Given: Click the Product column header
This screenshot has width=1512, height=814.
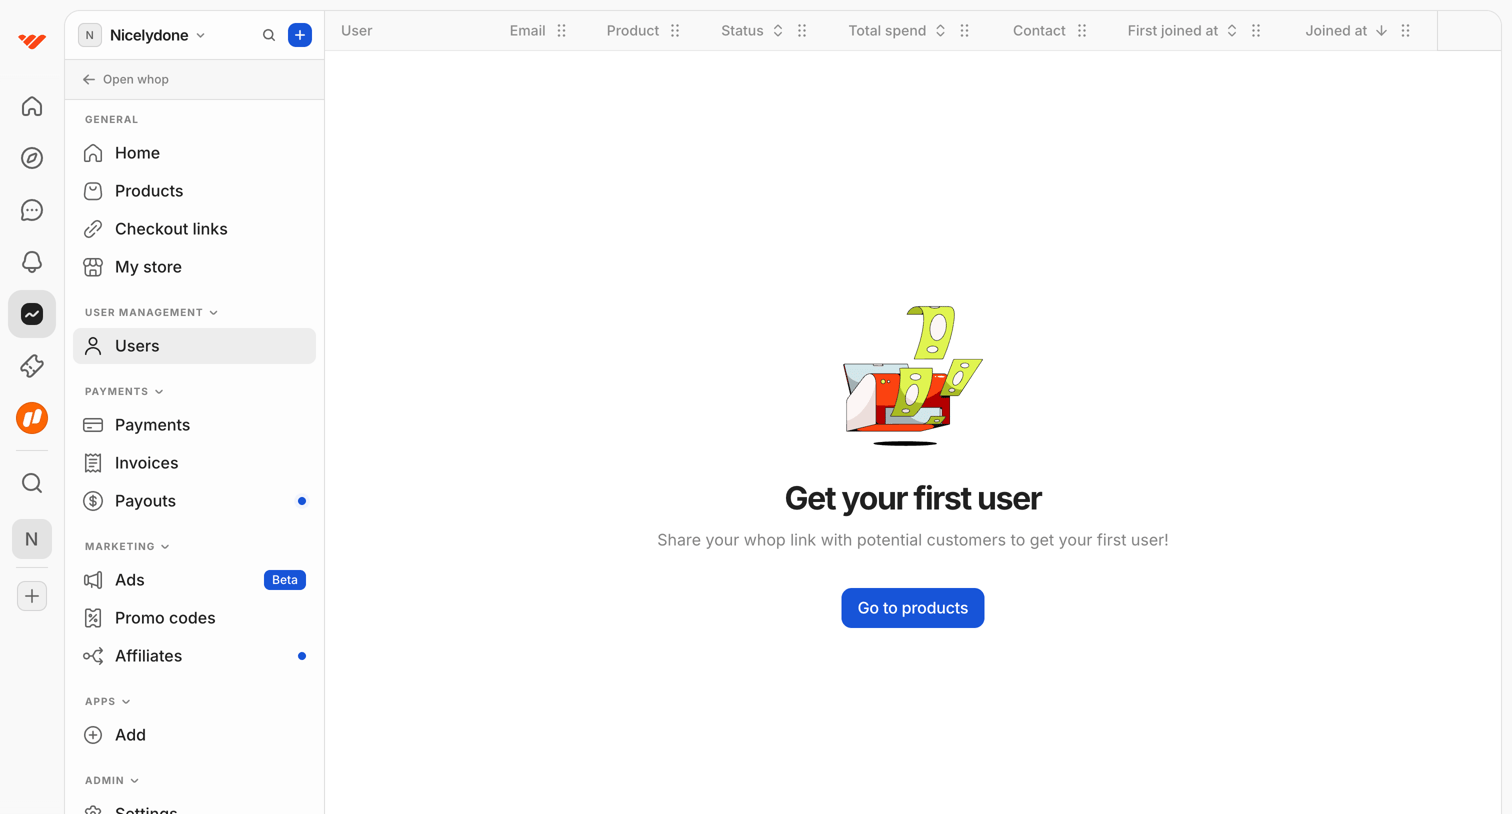Looking at the screenshot, I should 632,31.
